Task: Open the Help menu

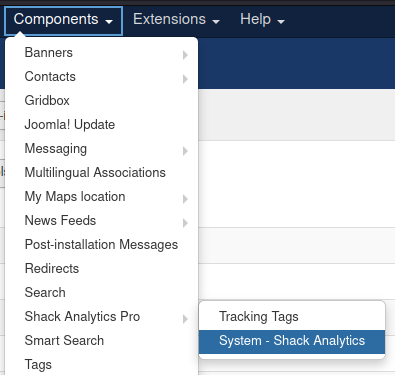Action: pos(262,20)
